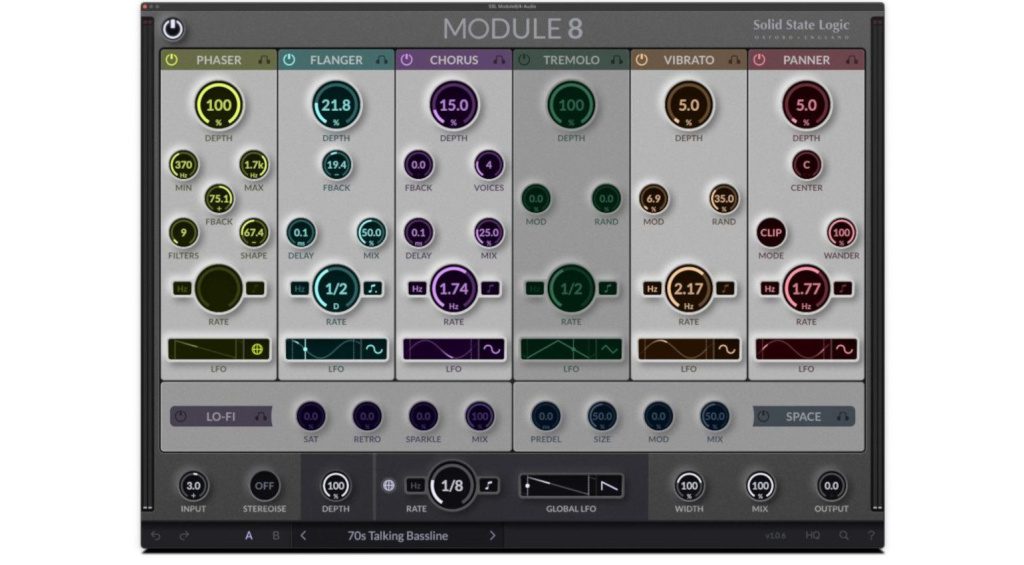The height and width of the screenshot is (565, 1024).
Task: Click the Phaser FILTERS knob
Action: (x=184, y=233)
